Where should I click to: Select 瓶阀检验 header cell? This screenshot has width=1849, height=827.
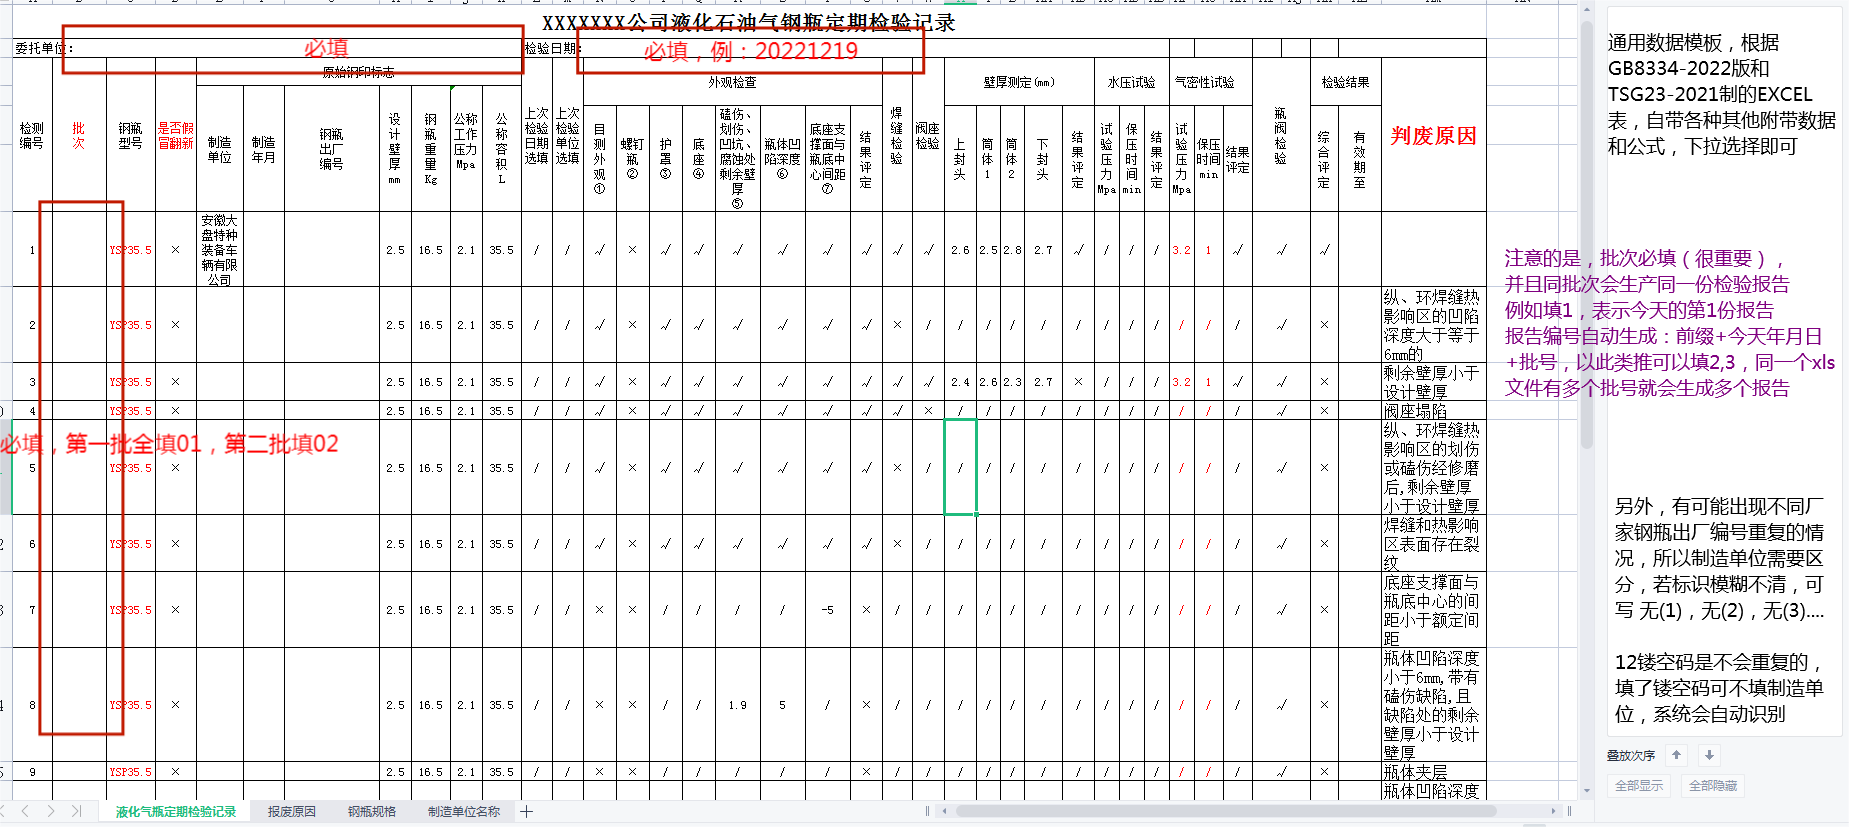[x=1281, y=136]
